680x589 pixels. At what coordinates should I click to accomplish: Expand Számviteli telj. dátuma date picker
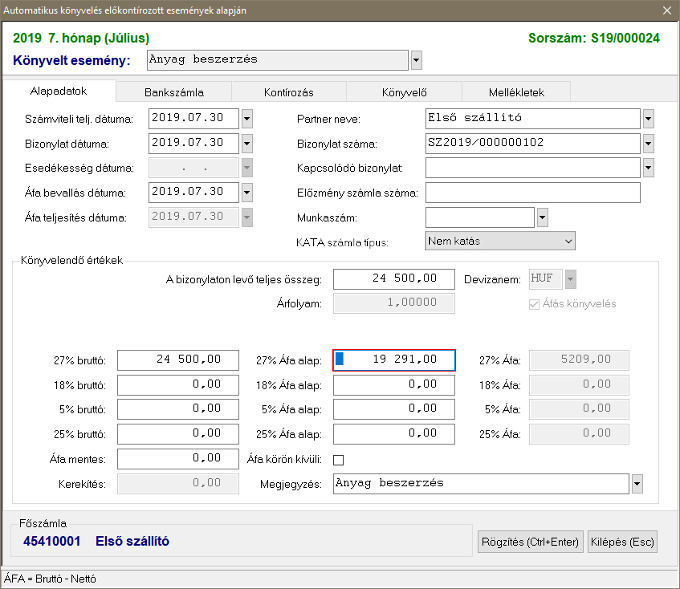click(247, 118)
